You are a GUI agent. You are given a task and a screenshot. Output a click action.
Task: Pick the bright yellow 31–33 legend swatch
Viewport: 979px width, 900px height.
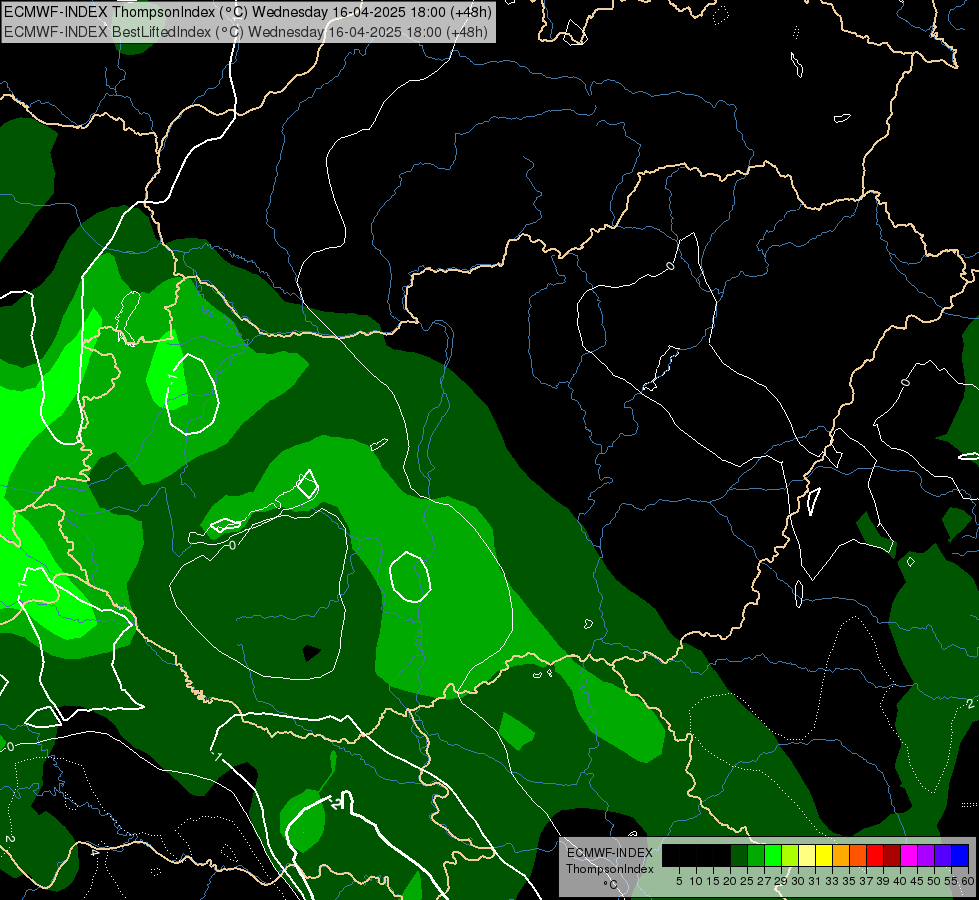click(x=824, y=855)
